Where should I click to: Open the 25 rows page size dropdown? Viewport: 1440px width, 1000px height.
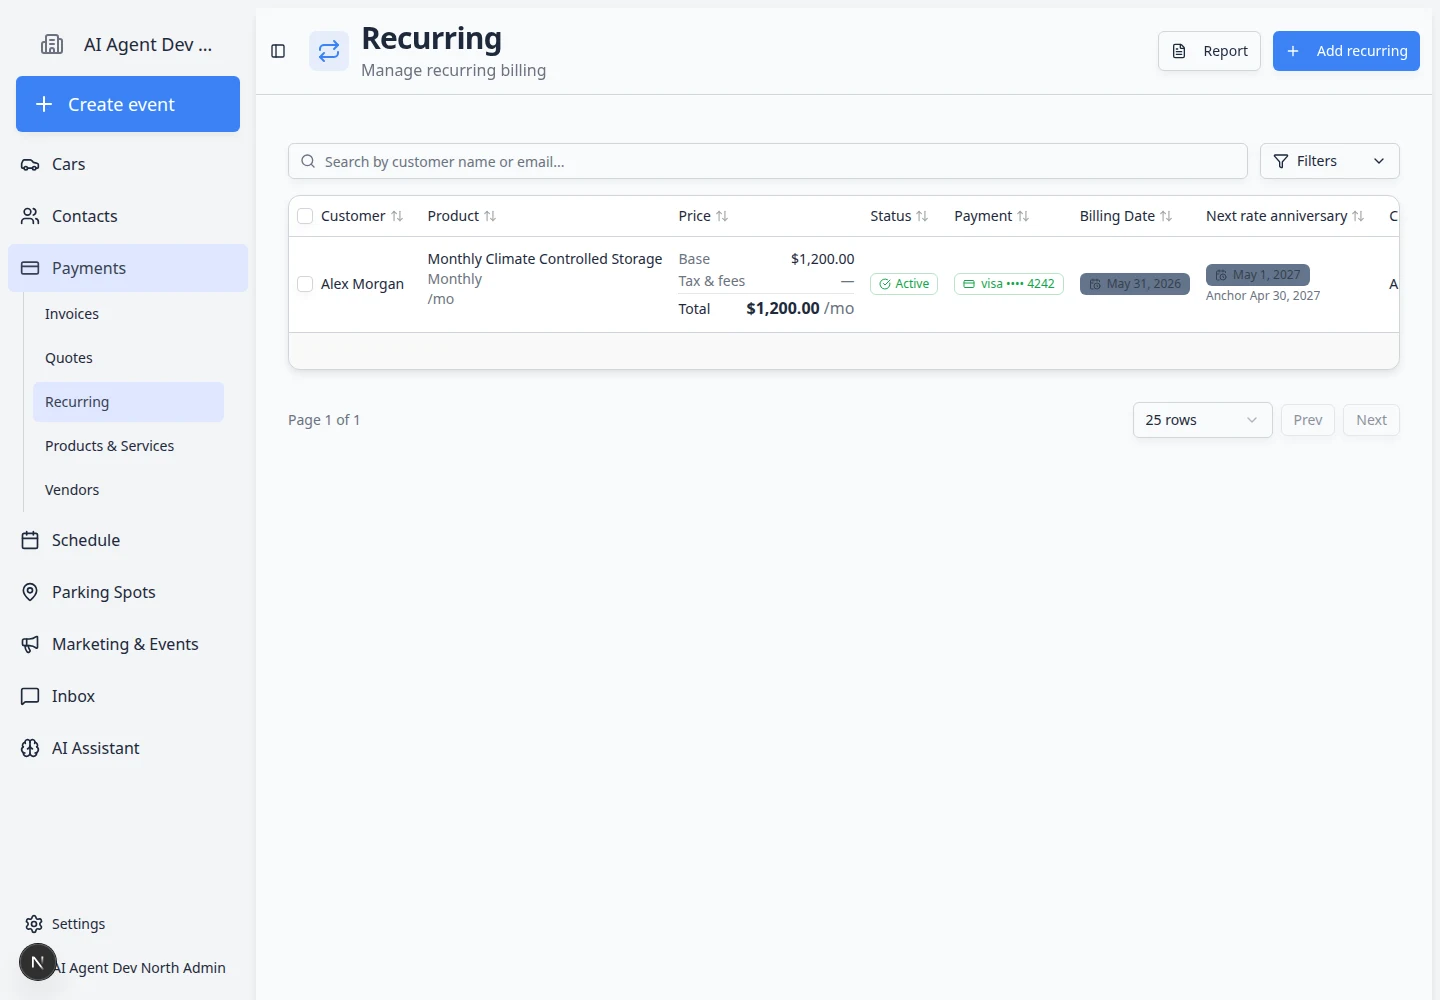point(1202,420)
